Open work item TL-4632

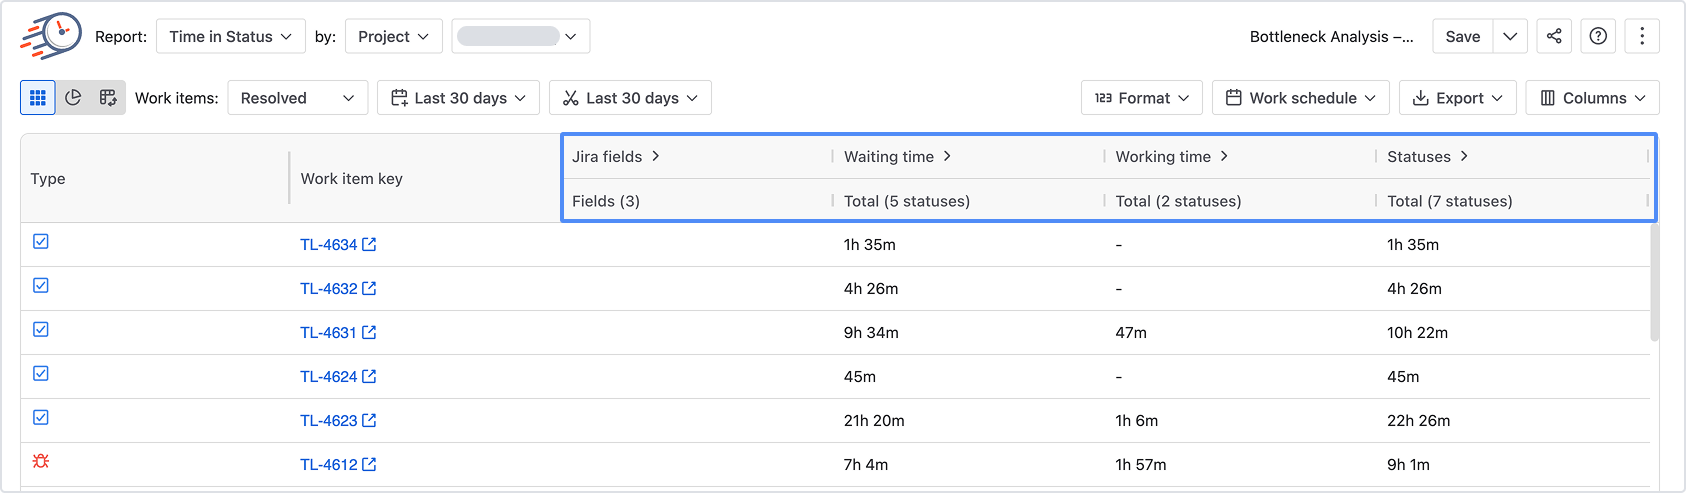pyautogui.click(x=328, y=288)
